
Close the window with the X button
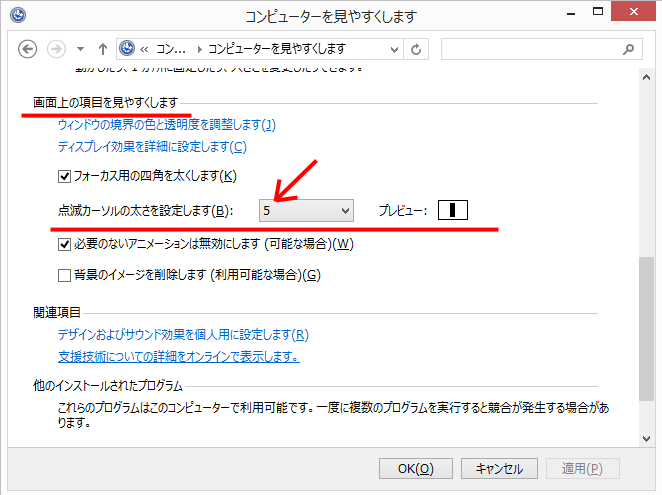[636, 15]
